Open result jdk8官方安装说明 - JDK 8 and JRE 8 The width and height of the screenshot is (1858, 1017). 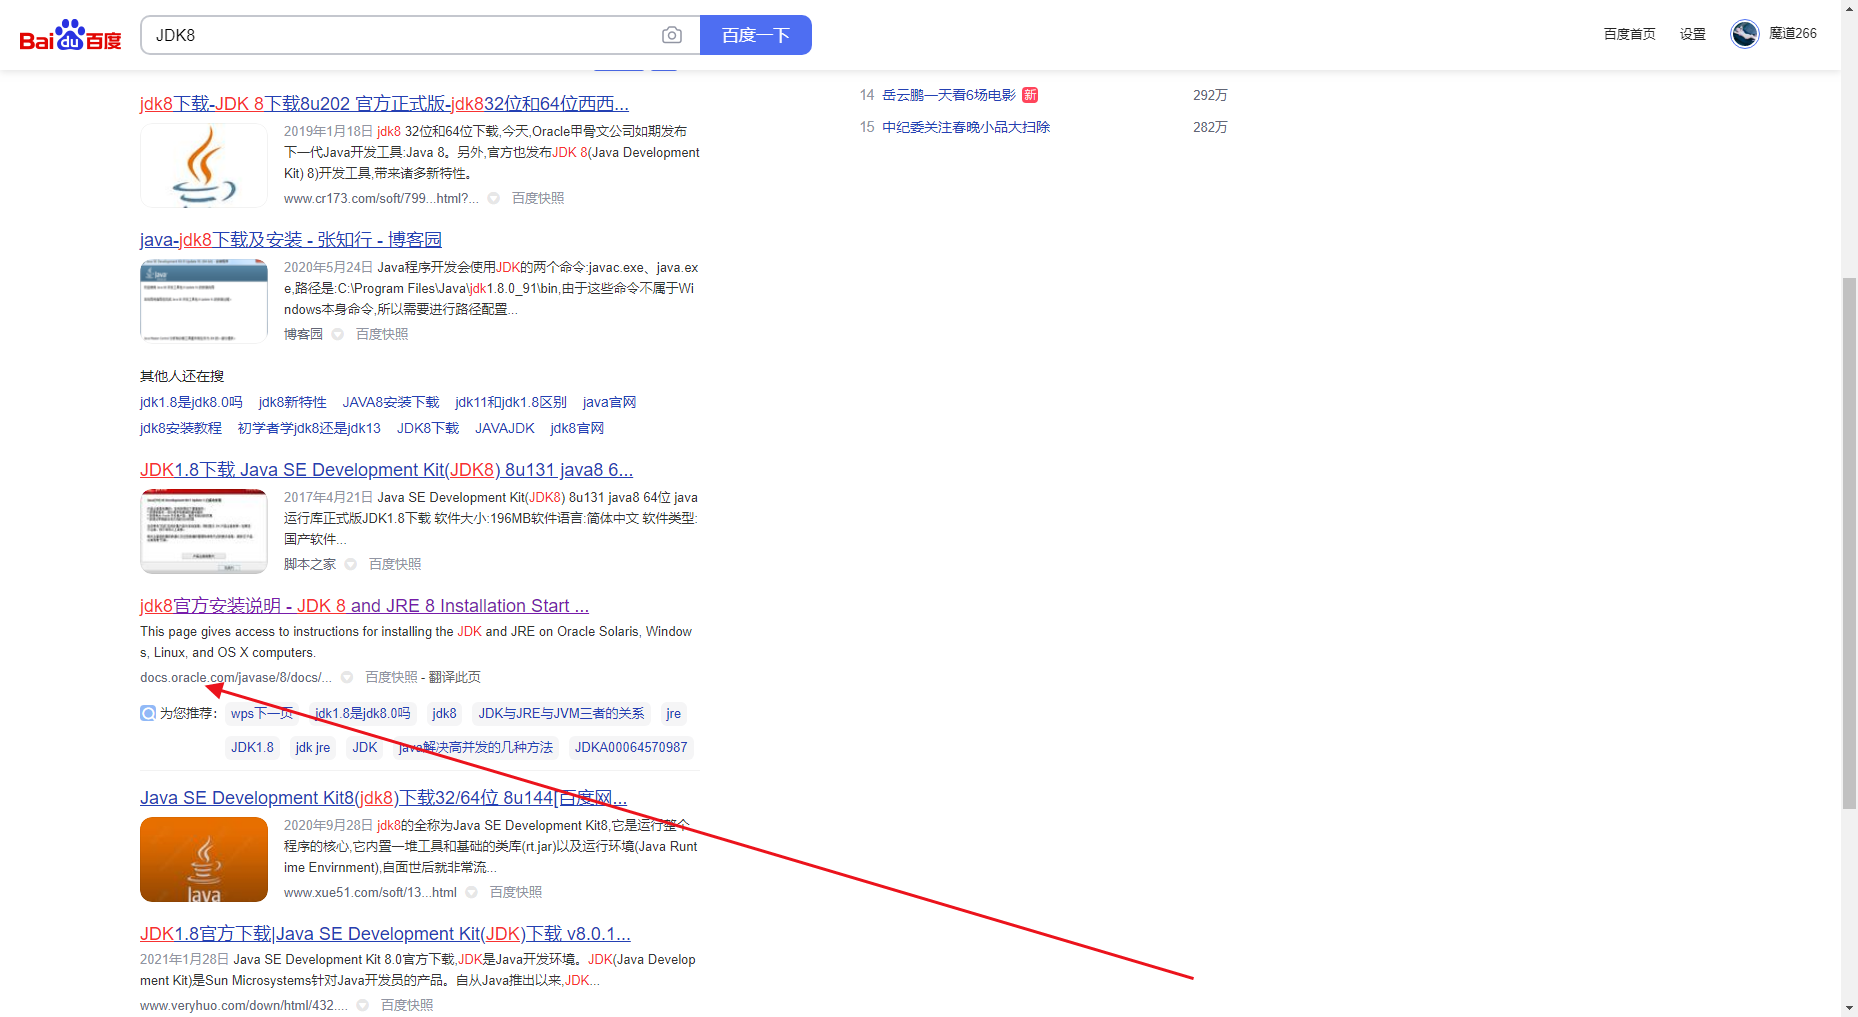364,606
